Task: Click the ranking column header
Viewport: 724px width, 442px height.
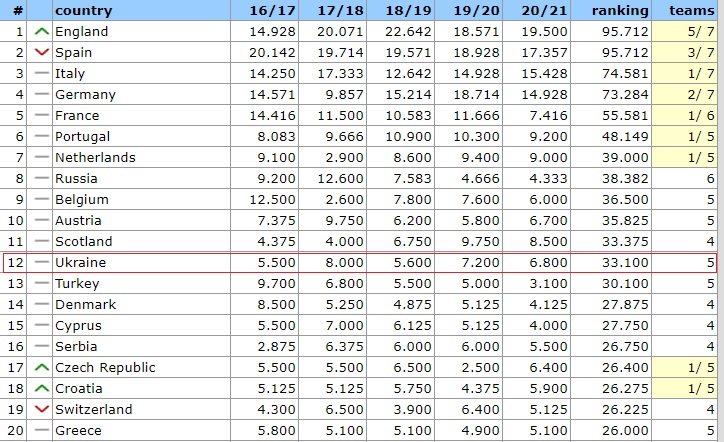Action: point(620,11)
